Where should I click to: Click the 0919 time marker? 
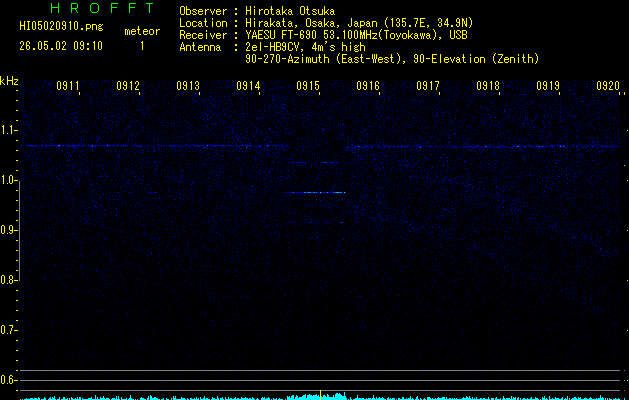548,85
